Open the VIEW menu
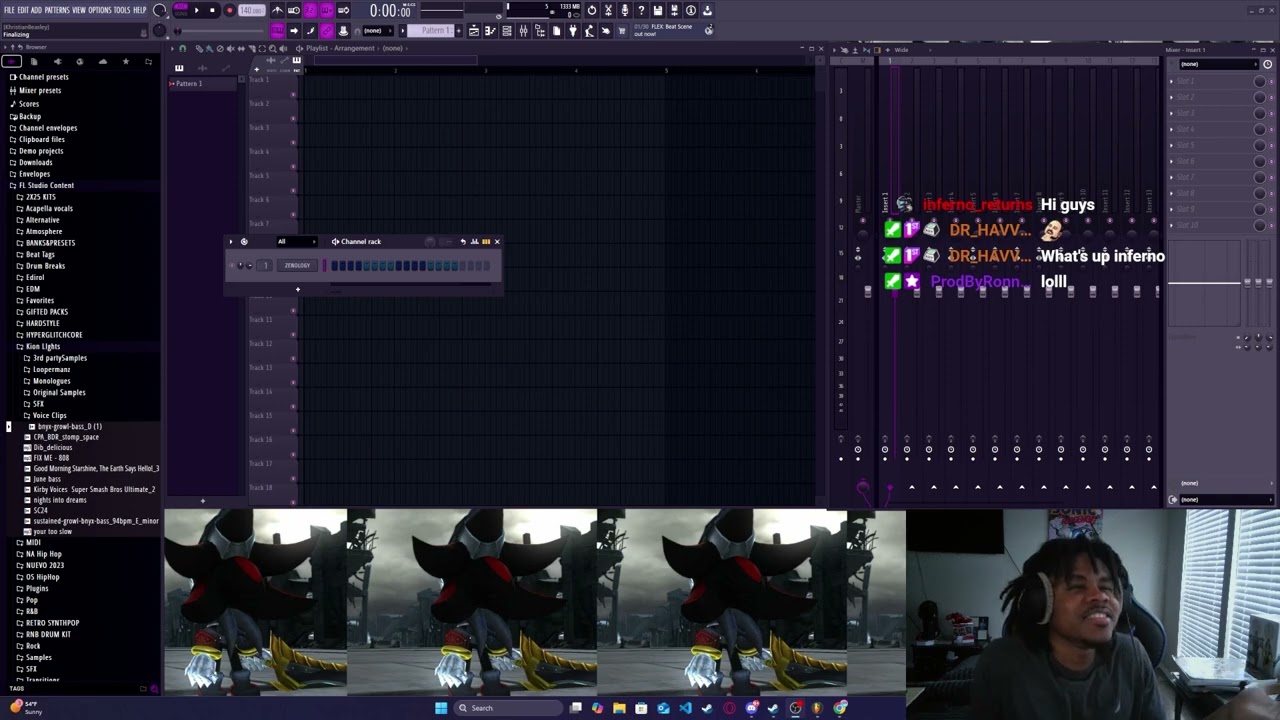 [79, 10]
